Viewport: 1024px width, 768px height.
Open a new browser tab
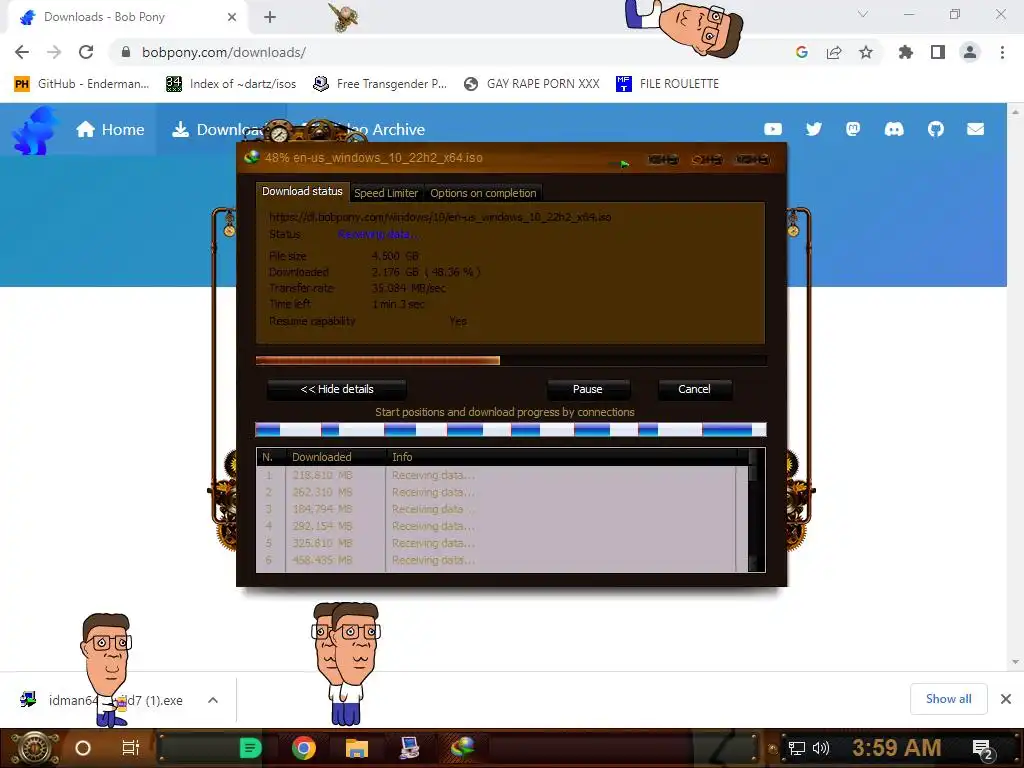(270, 17)
